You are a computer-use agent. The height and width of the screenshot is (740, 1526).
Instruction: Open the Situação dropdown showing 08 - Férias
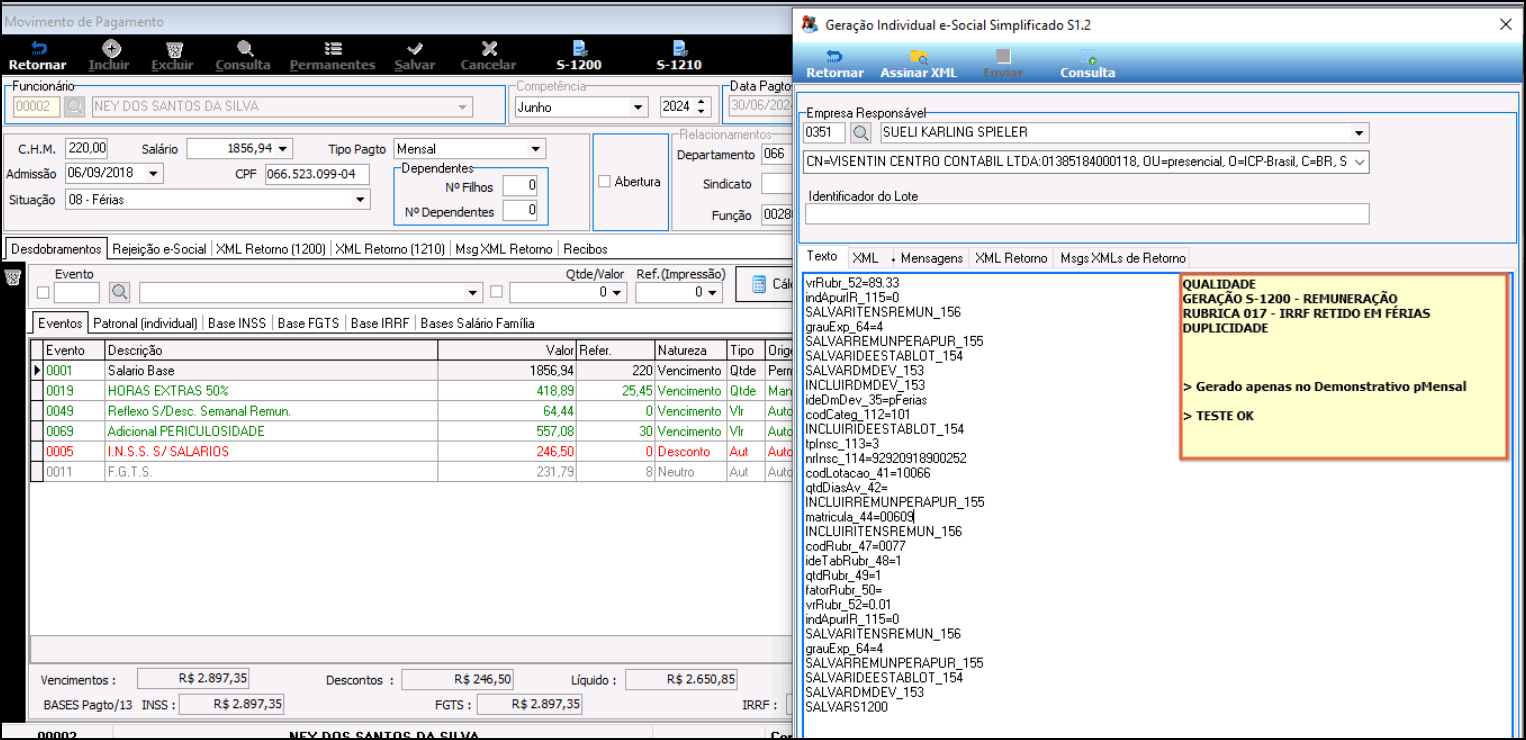pos(361,200)
